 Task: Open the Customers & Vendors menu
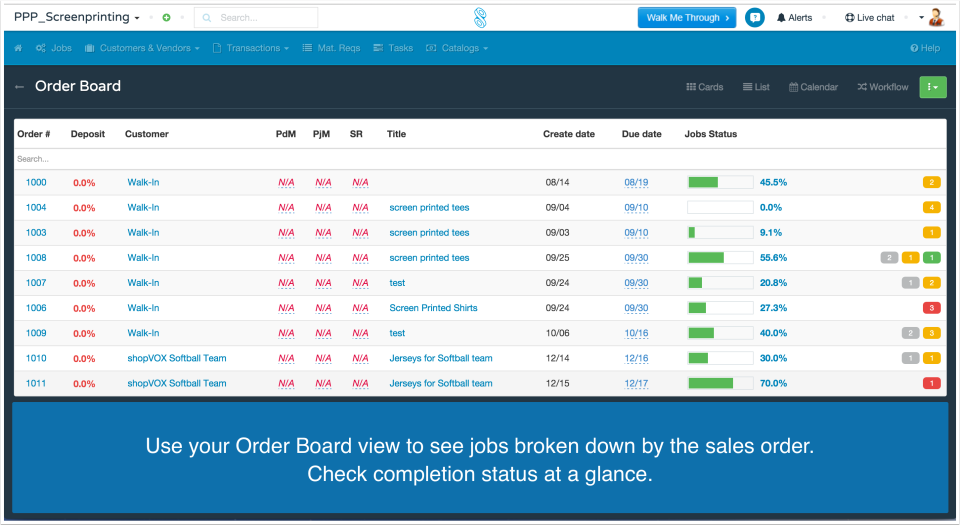pyautogui.click(x=142, y=48)
